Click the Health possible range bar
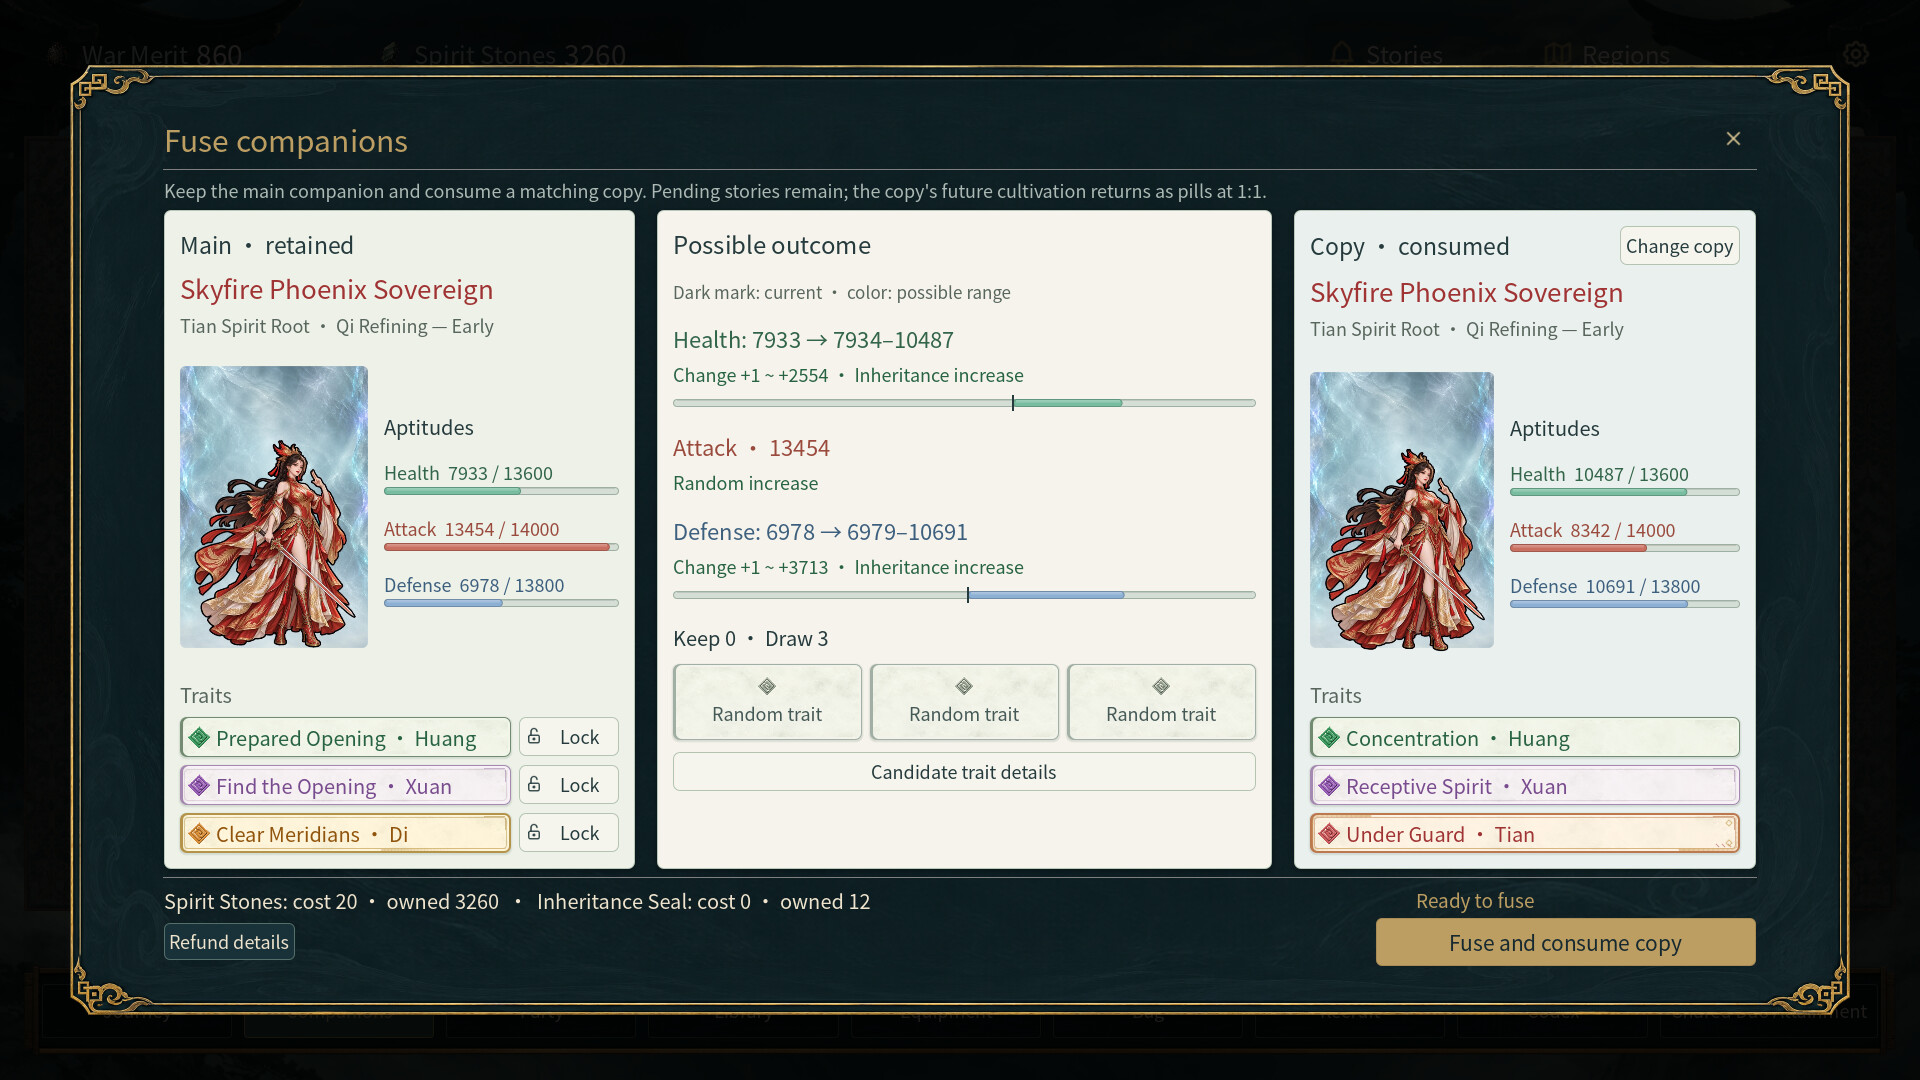 click(x=964, y=403)
